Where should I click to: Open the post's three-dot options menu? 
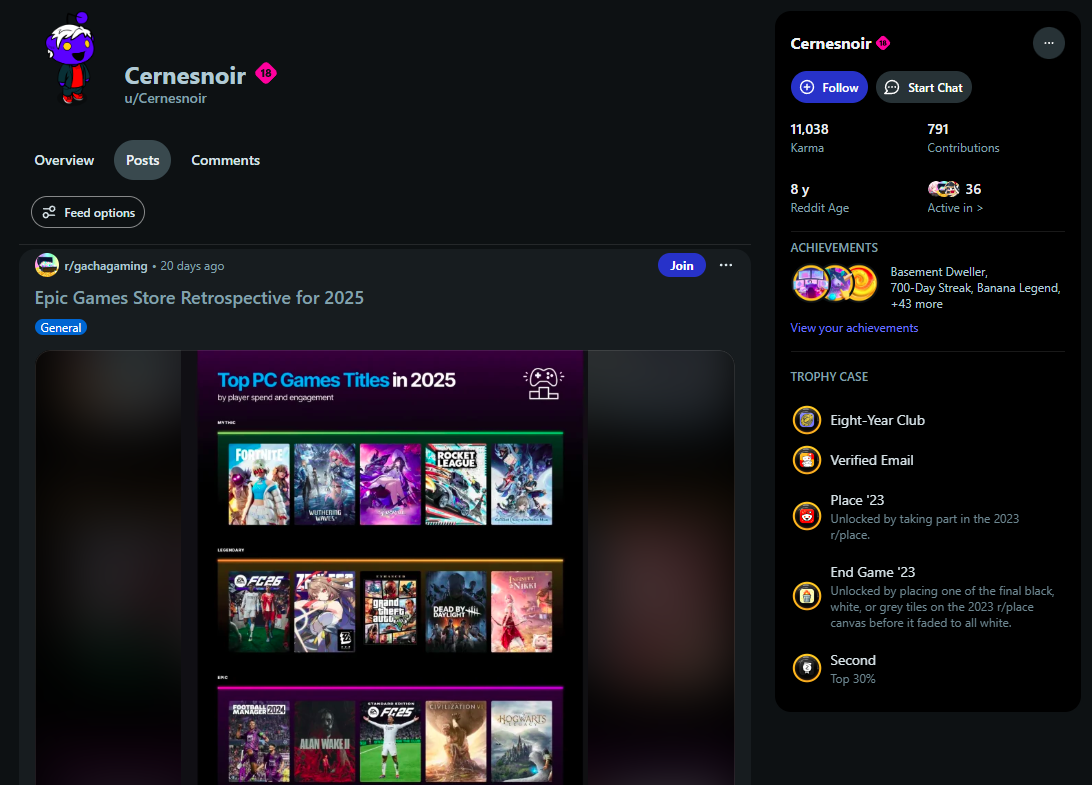(x=726, y=265)
